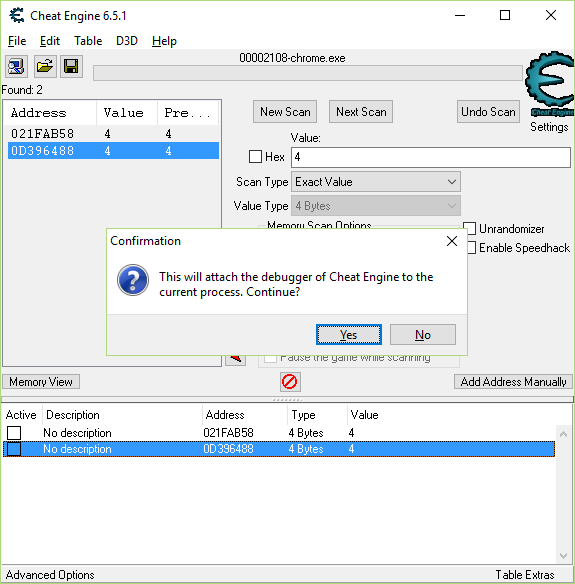Open Memory View
Viewport: 575px width, 584px height.
click(41, 382)
